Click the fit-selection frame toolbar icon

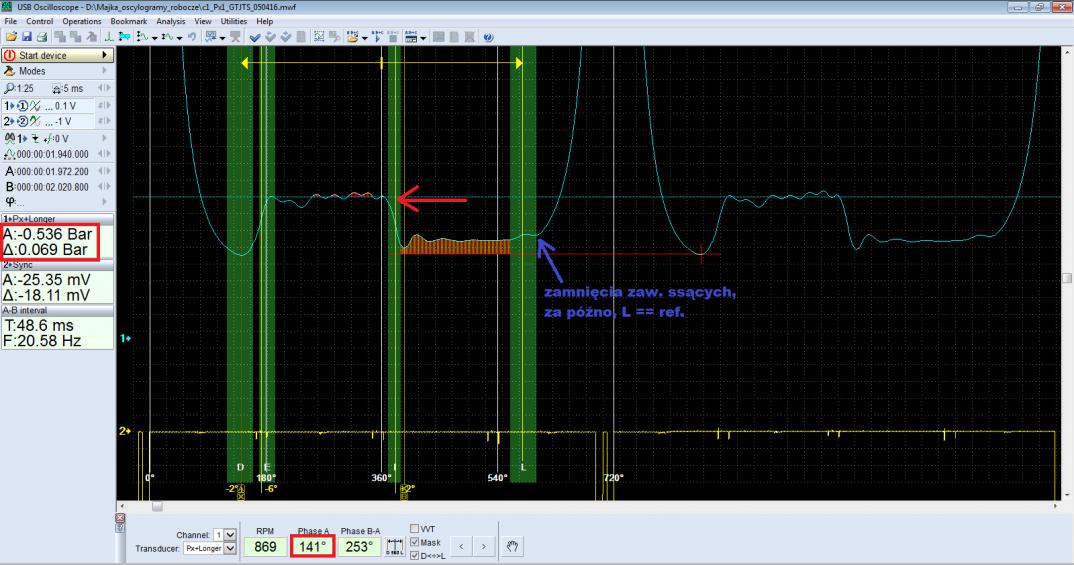(319, 37)
